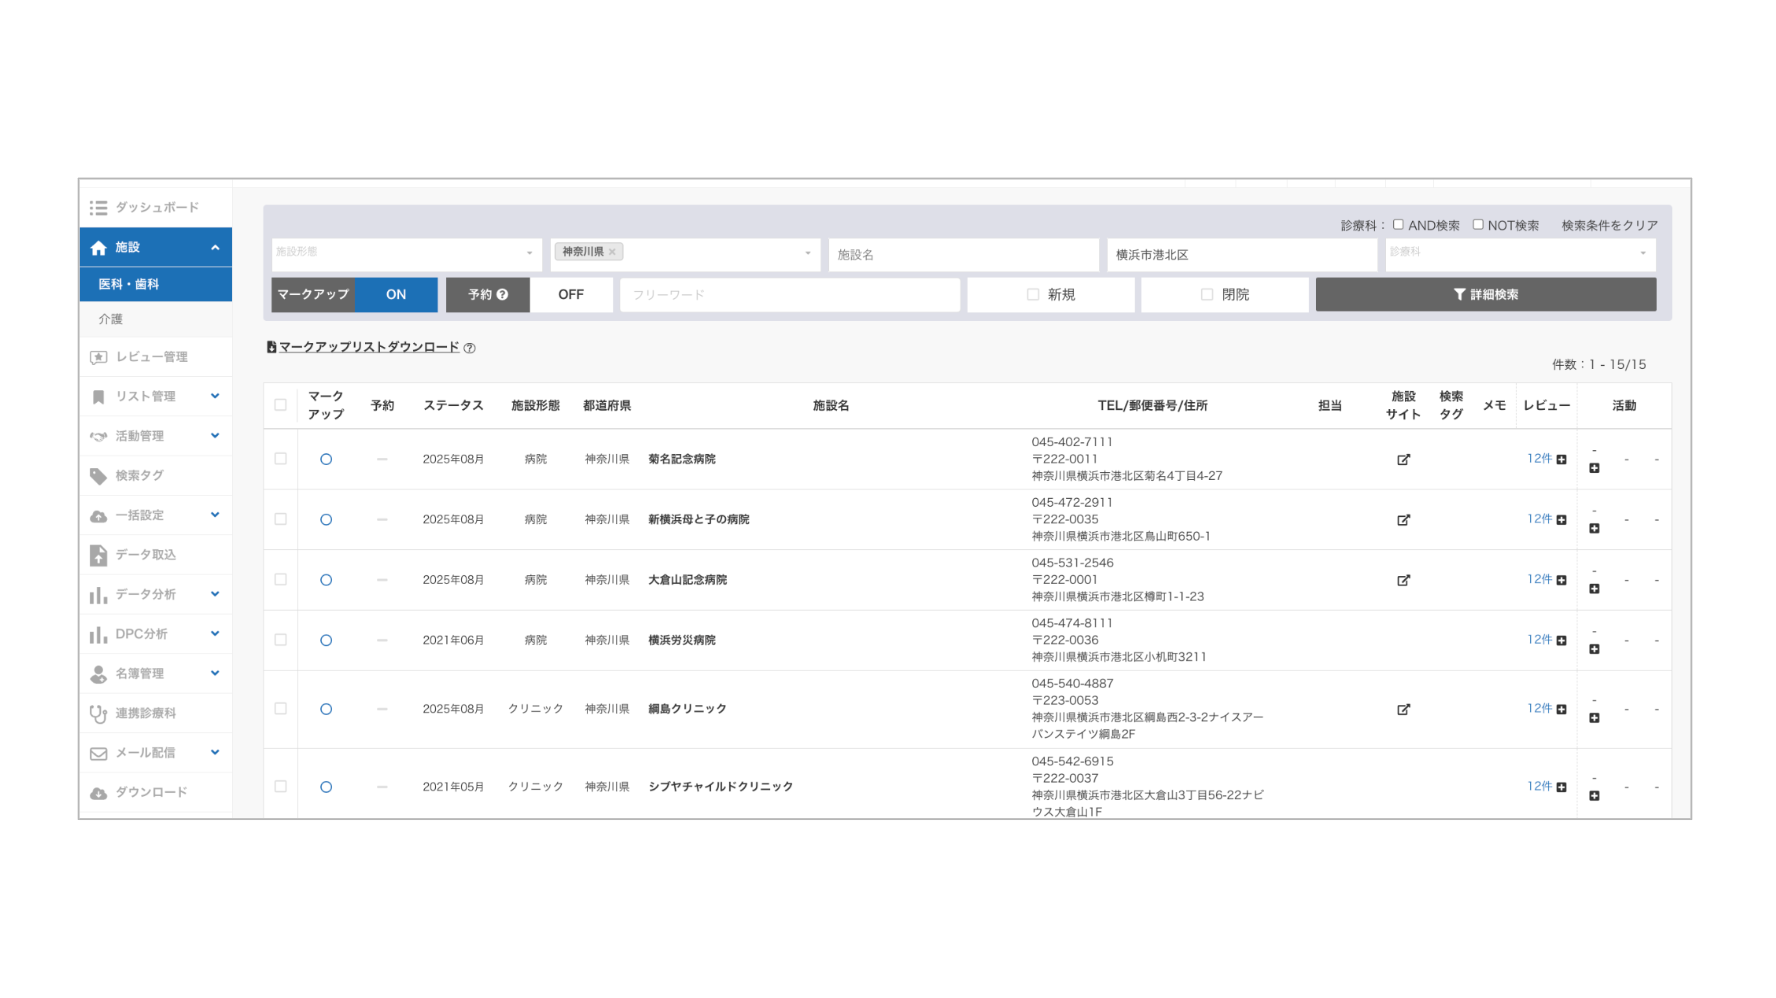This screenshot has width=1776, height=998.
Task: Expand reviews plus icon for 菊名記念病院
Action: pos(1562,460)
